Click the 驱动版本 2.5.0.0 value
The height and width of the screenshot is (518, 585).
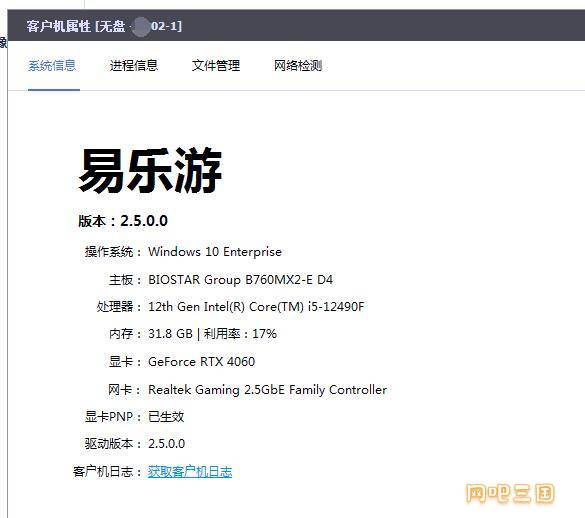166,444
